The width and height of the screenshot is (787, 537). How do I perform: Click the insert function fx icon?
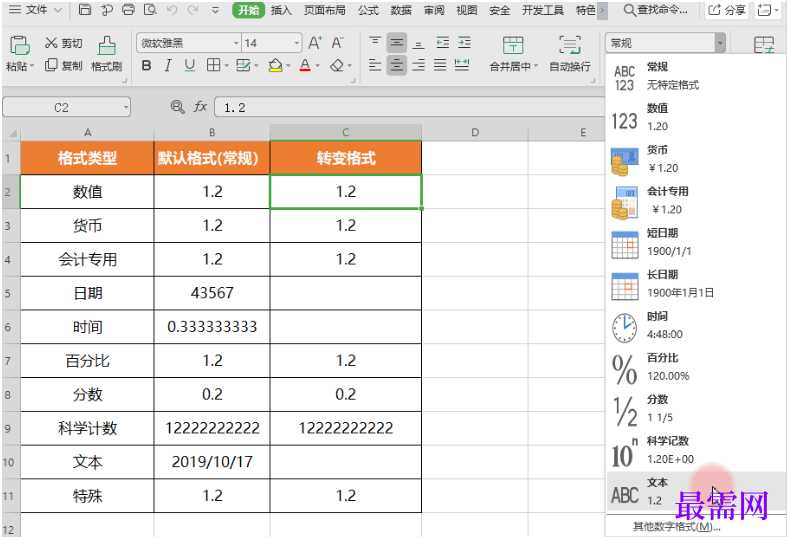[x=200, y=107]
